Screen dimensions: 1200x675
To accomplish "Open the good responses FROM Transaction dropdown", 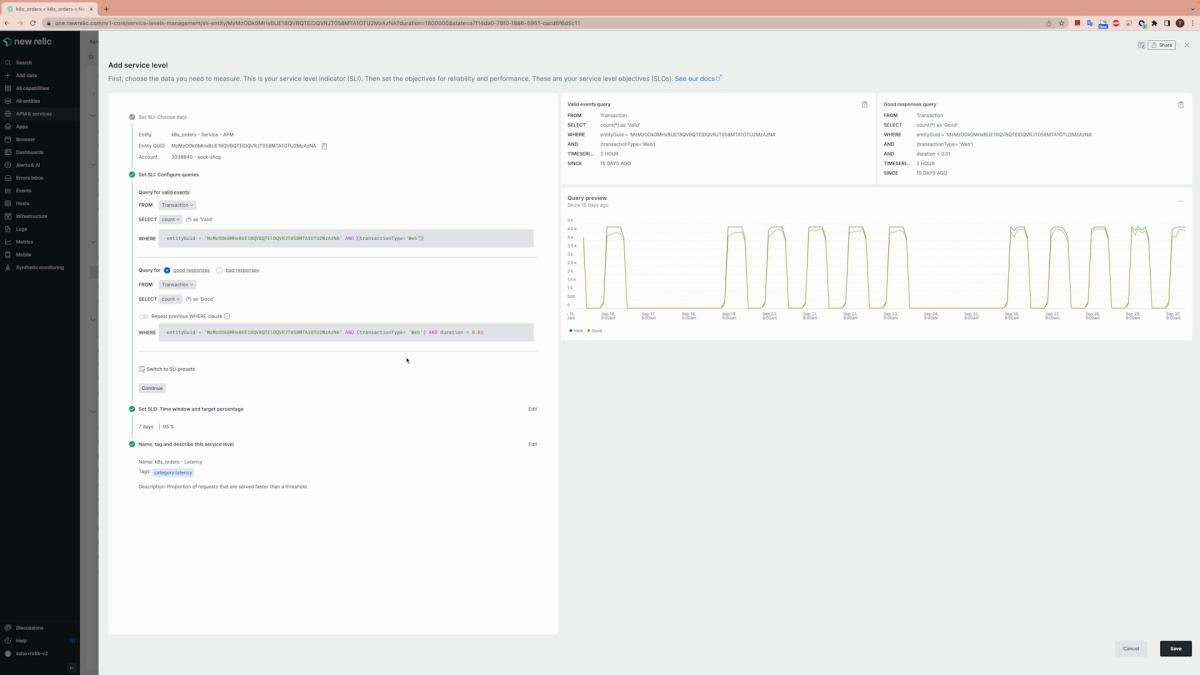I will click(178, 284).
